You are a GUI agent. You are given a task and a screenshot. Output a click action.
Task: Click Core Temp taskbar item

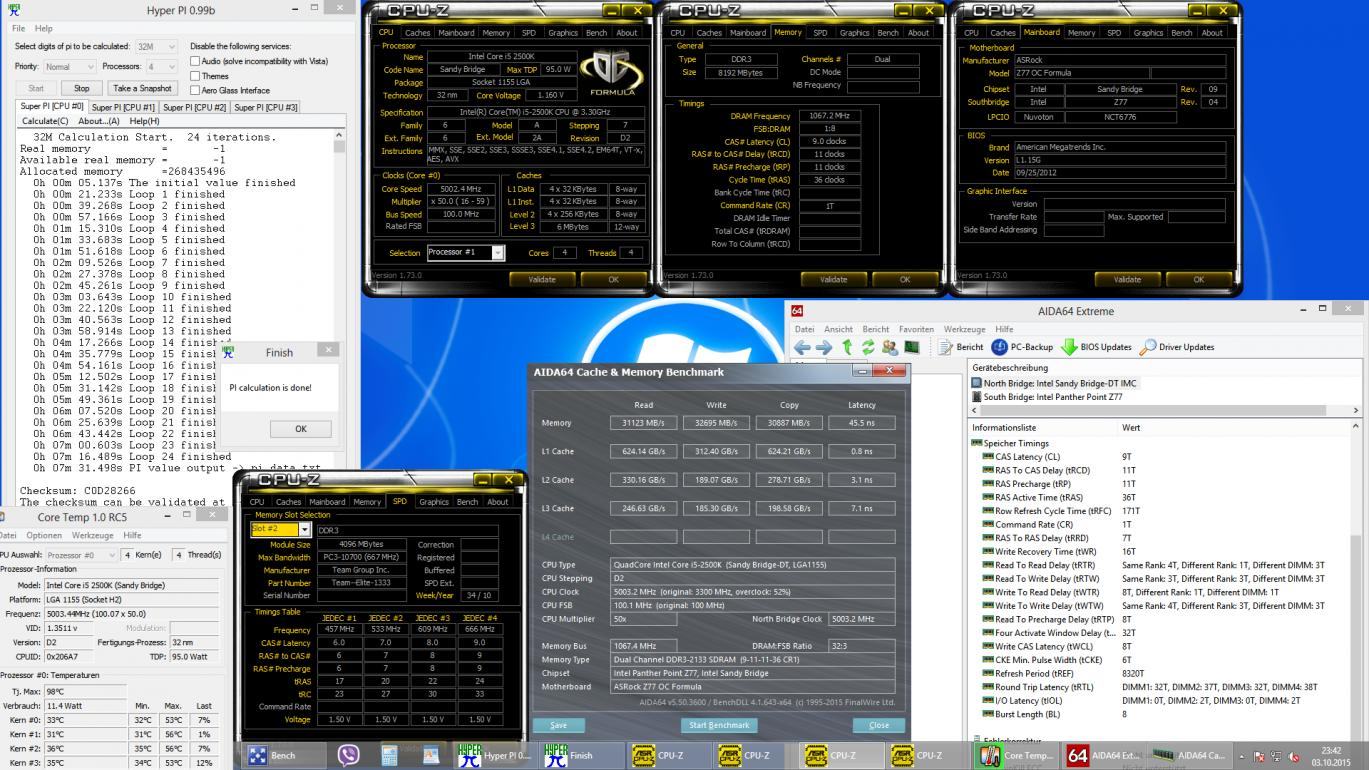pos(1016,756)
